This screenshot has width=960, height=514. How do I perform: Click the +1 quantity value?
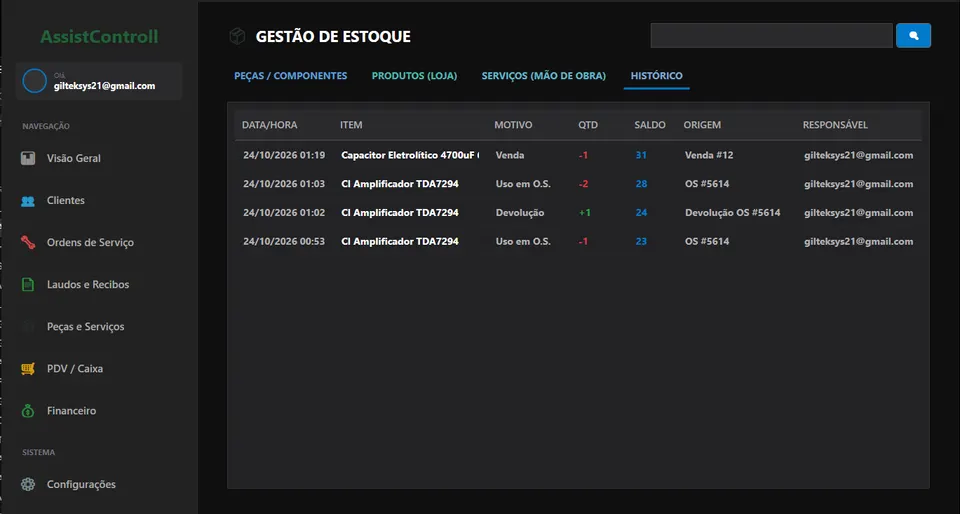point(585,213)
